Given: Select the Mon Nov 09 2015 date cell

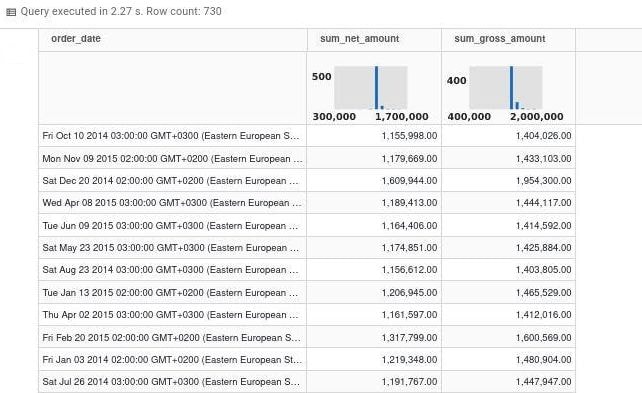Looking at the screenshot, I should click(x=173, y=158).
